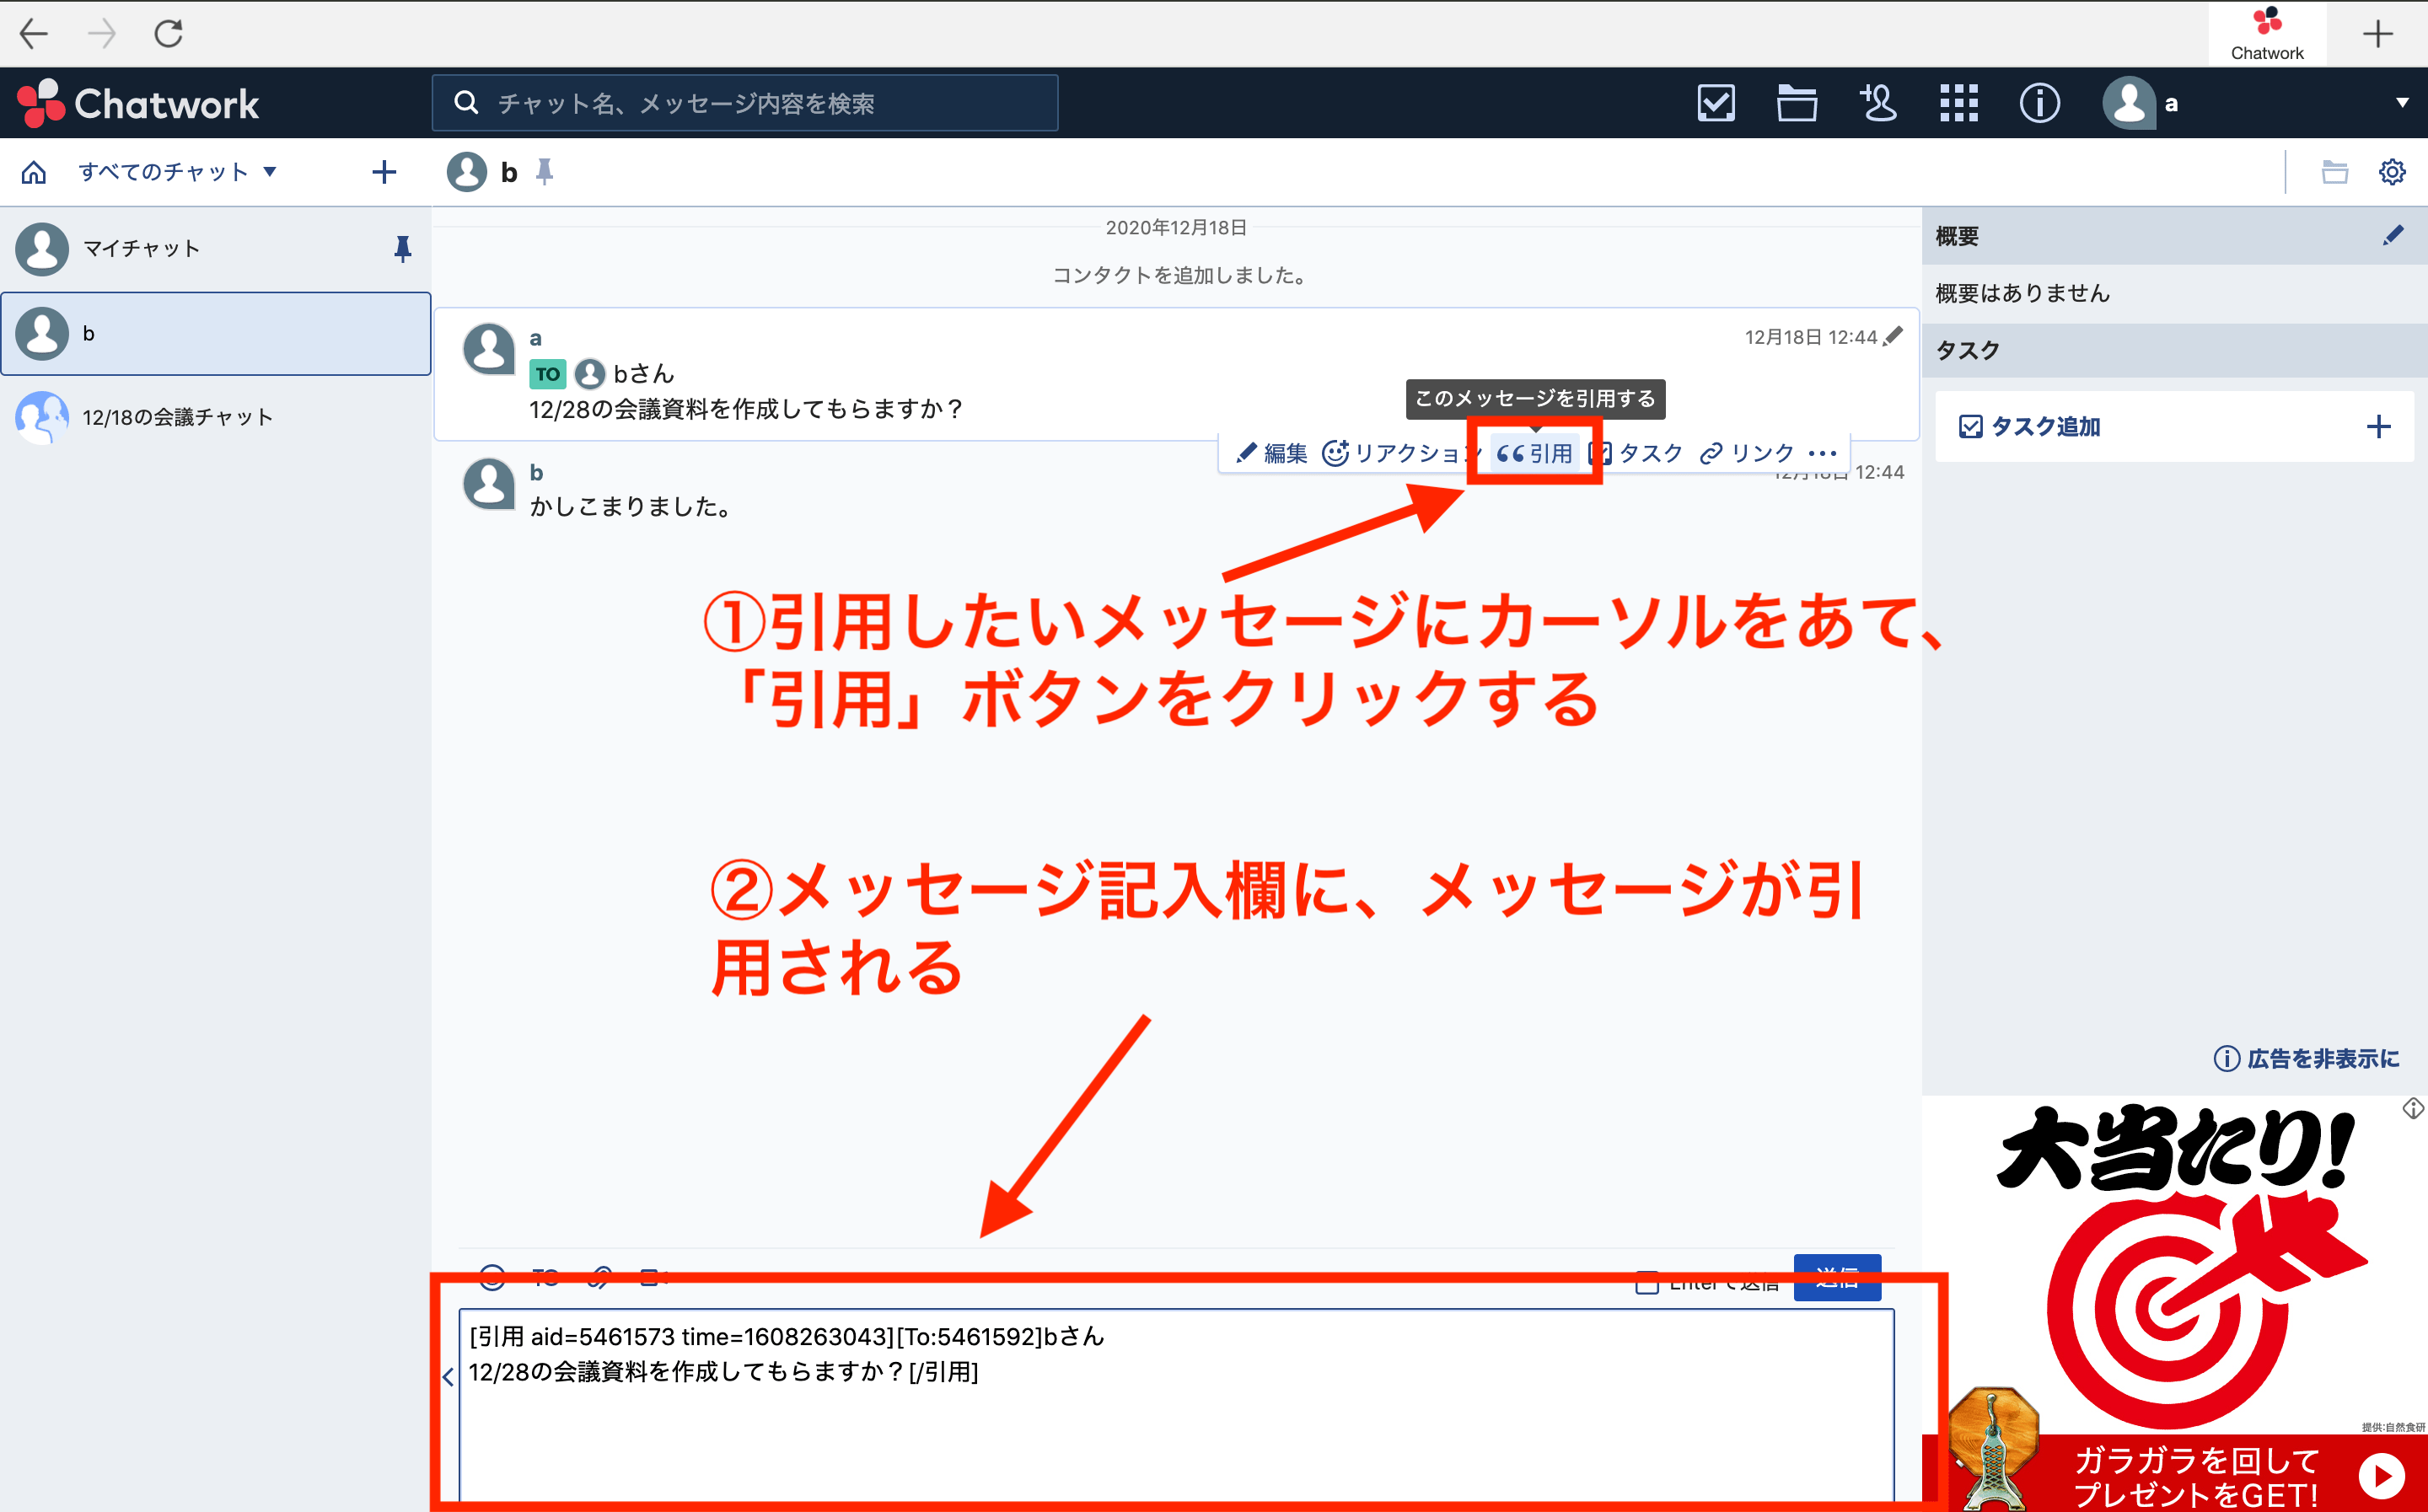Open chat settings gear icon
The width and height of the screenshot is (2428, 1512).
(x=2392, y=172)
